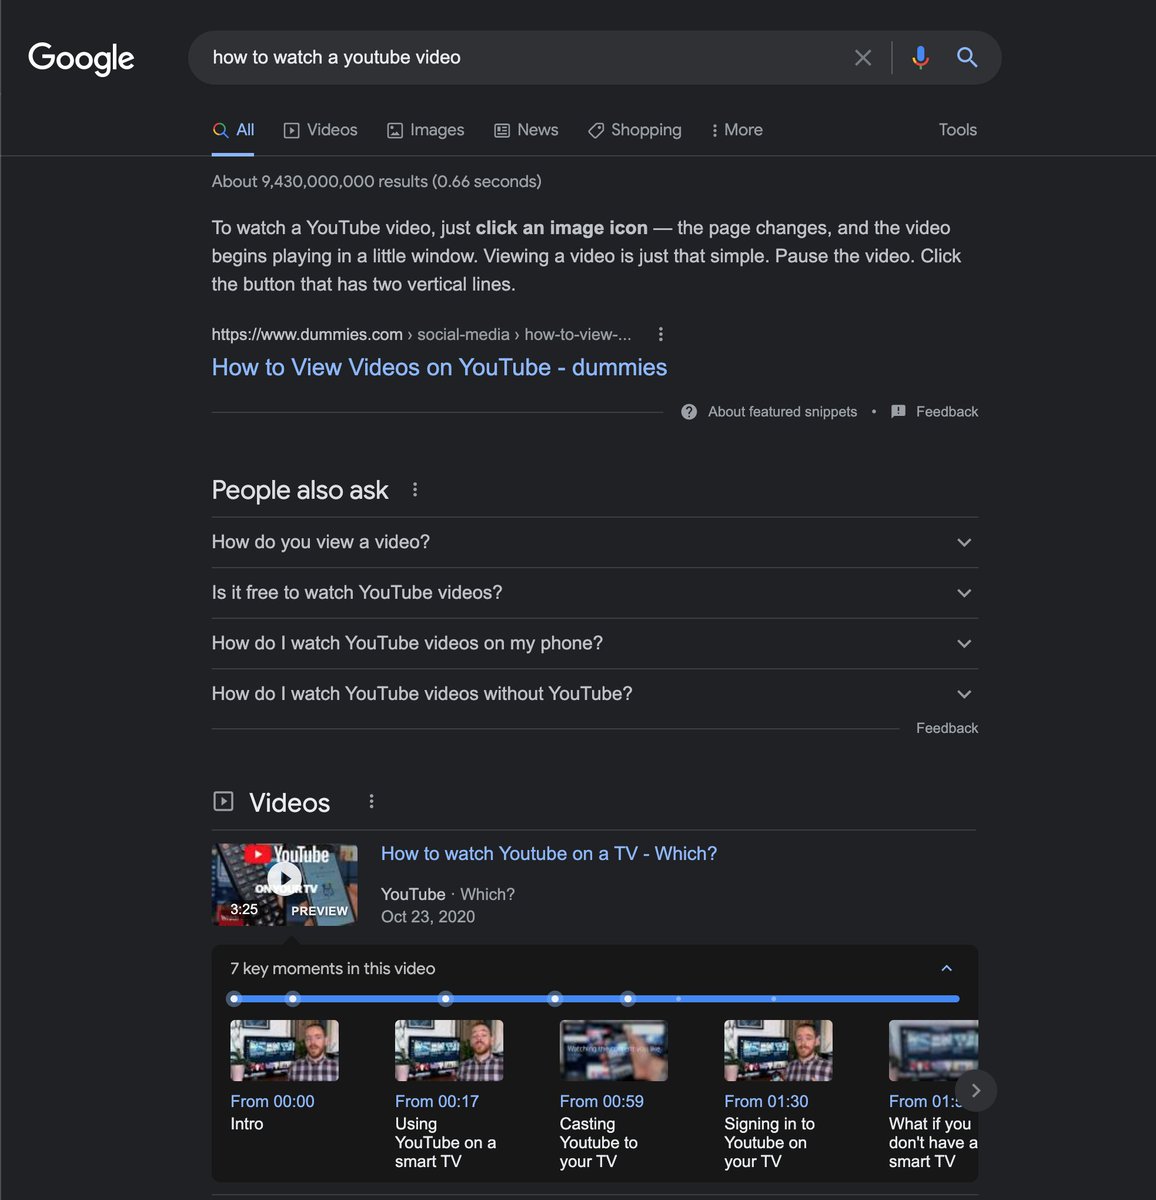1156x1200 pixels.
Task: Open Intro key moment thumbnail
Action: (x=284, y=1050)
